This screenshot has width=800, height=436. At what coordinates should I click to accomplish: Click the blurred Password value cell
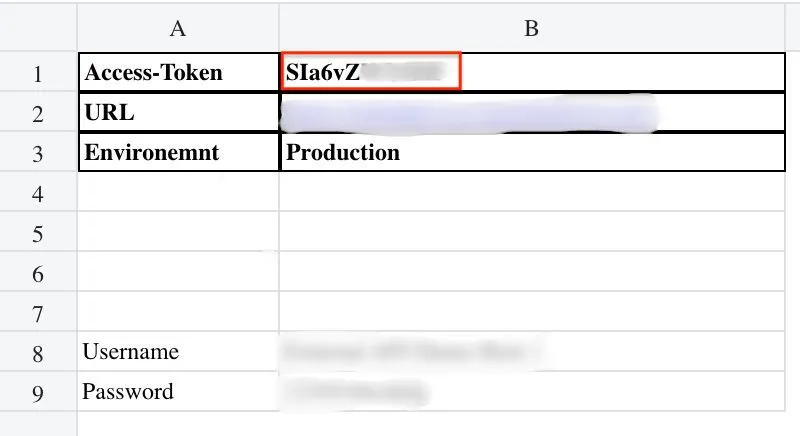356,391
